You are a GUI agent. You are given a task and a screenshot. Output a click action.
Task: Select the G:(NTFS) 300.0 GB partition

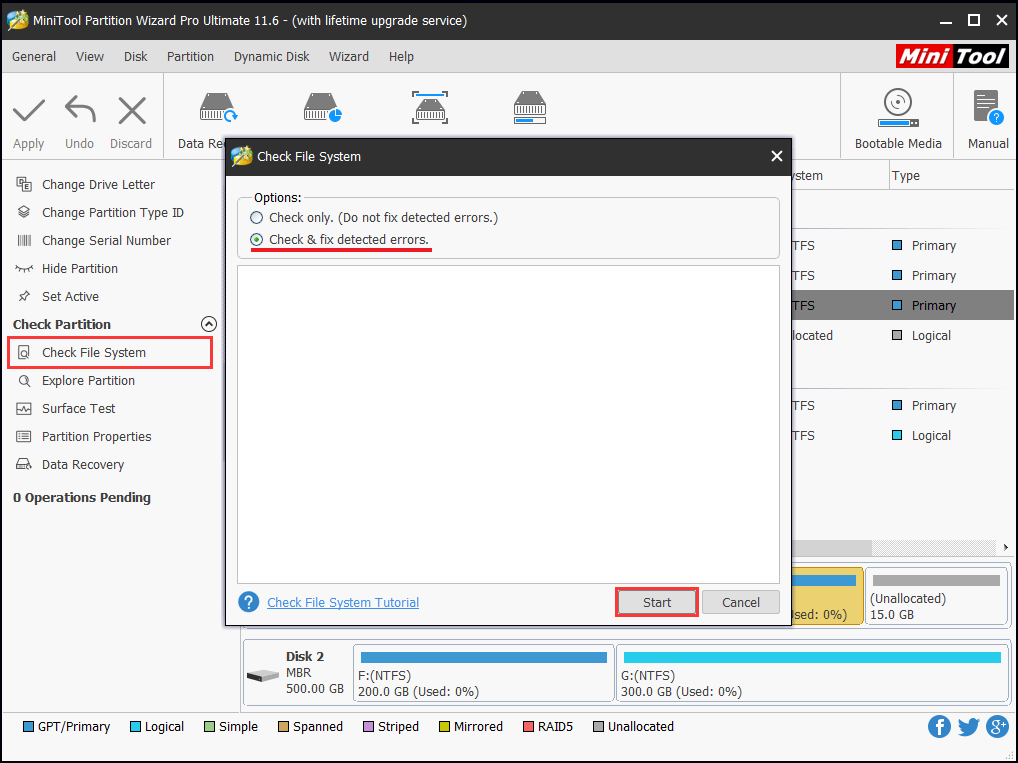[812, 673]
